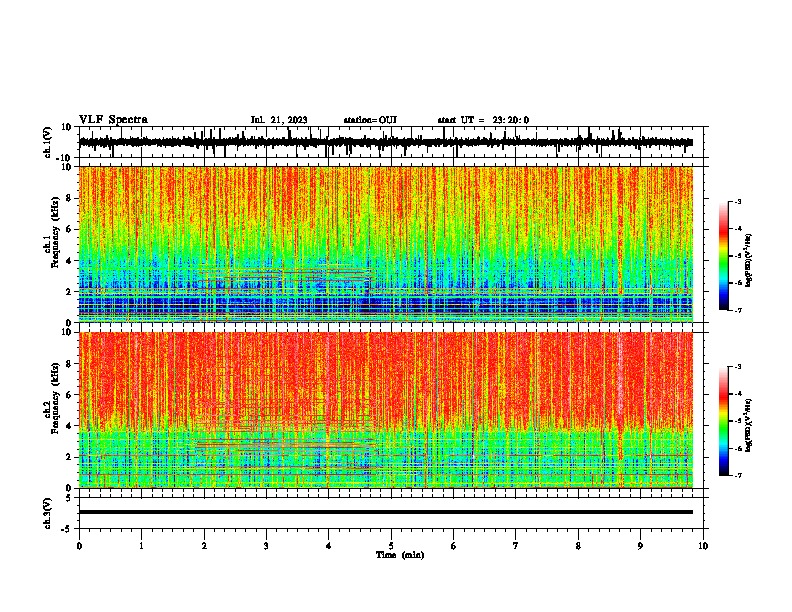Click inside the ch.1 frequency spectrogram

click(x=386, y=244)
